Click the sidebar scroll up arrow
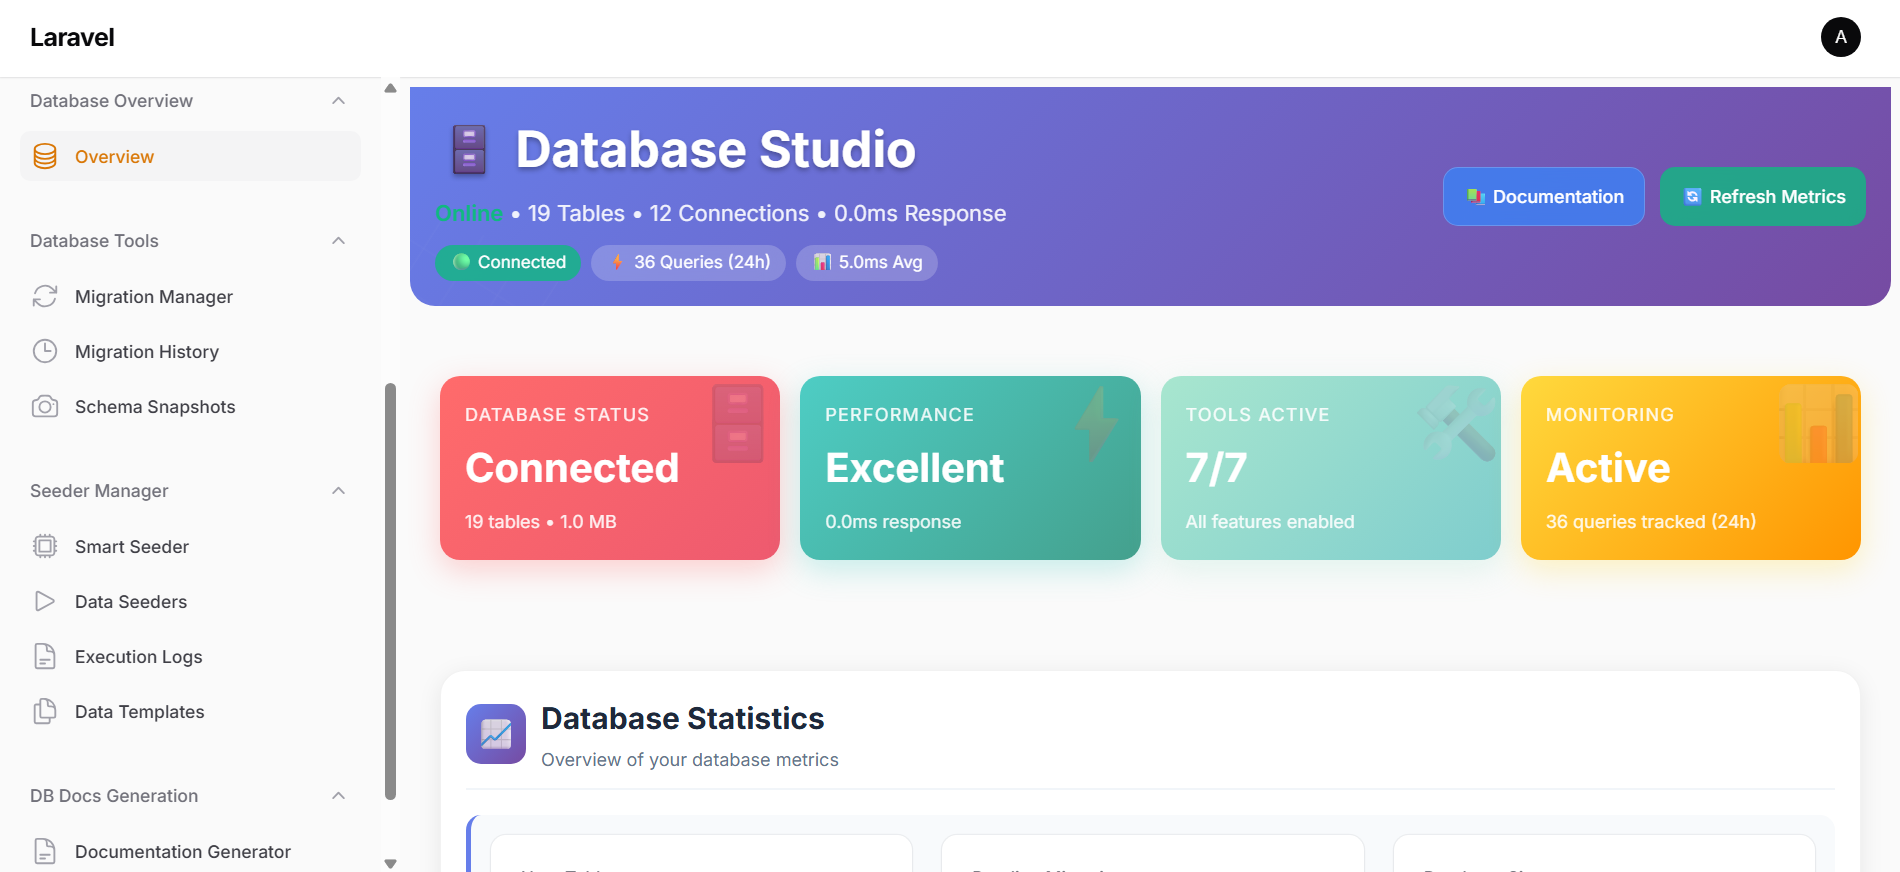 (x=390, y=88)
